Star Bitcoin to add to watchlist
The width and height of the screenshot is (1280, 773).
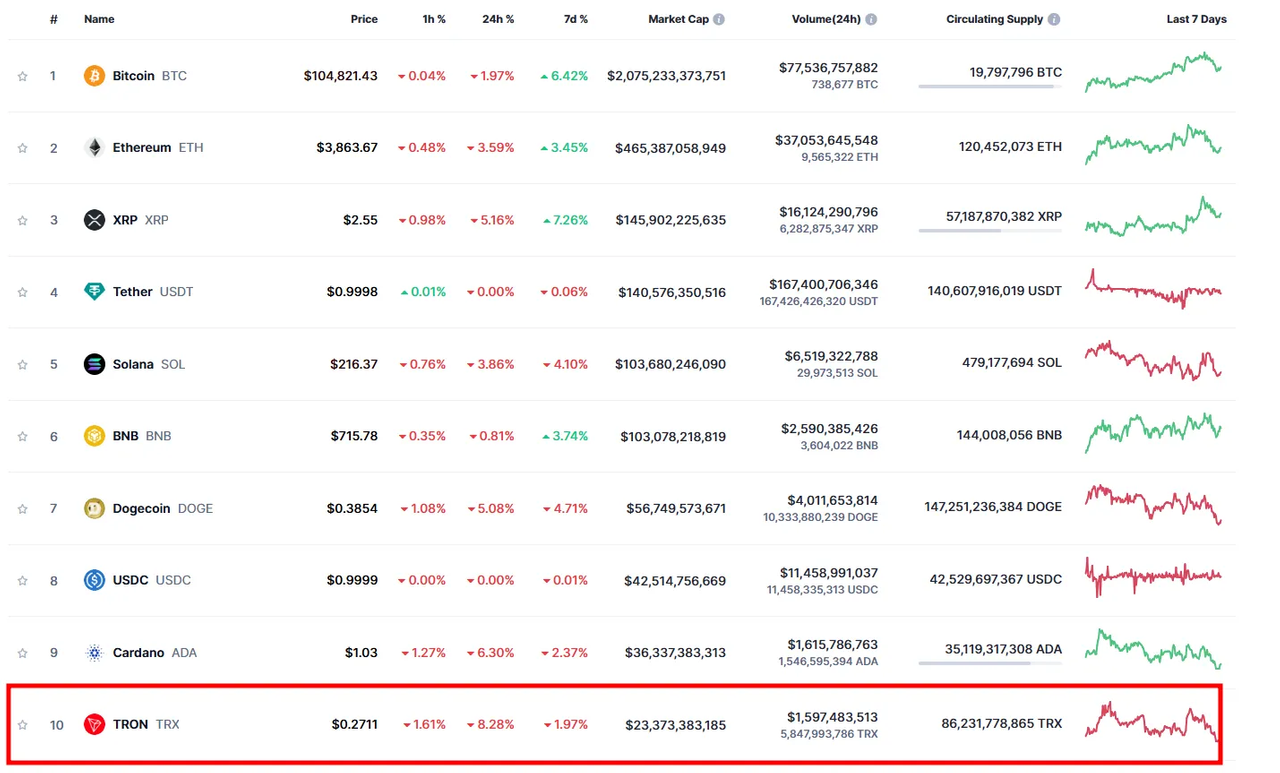pyautogui.click(x=22, y=76)
